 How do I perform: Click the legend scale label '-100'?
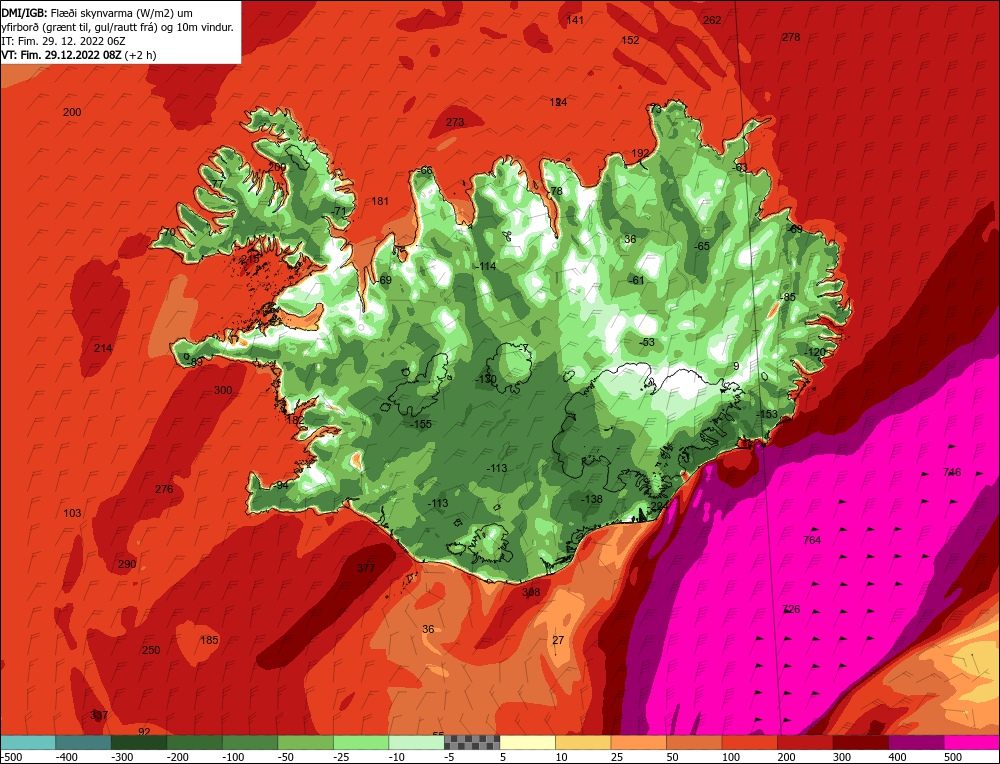point(234,757)
